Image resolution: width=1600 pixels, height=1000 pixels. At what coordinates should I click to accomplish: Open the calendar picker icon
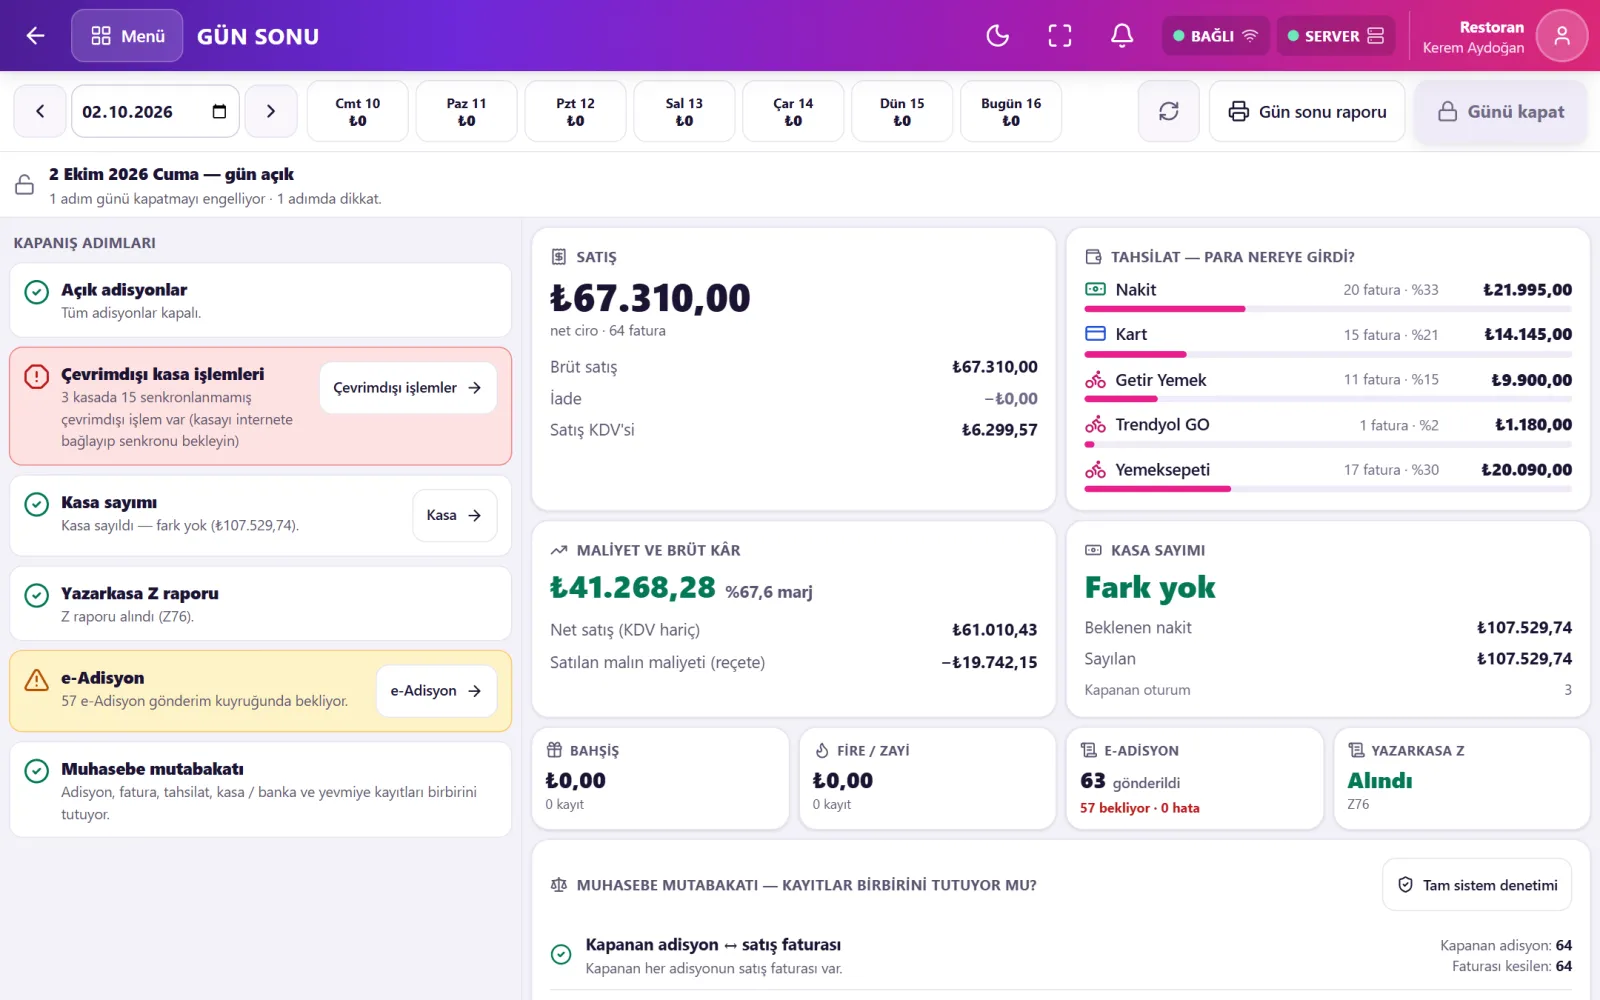click(x=219, y=111)
